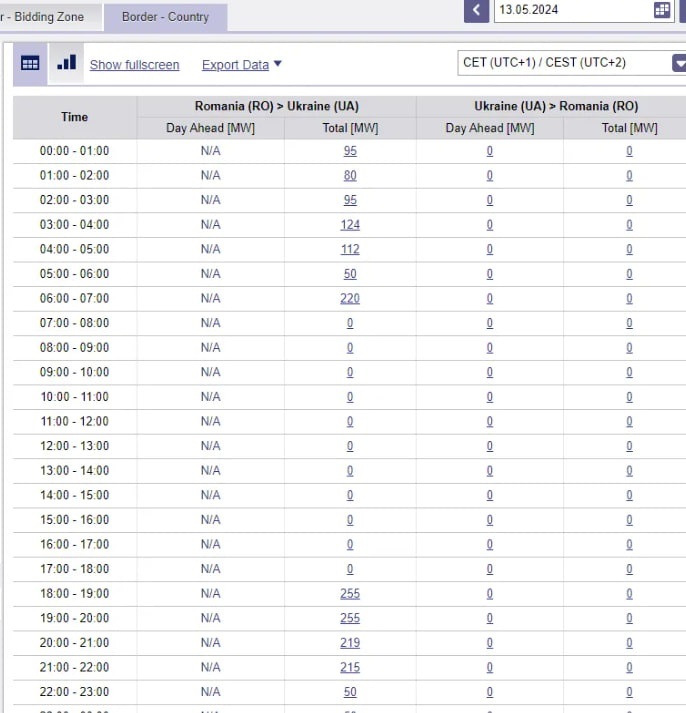Open the Export Data dropdown
The height and width of the screenshot is (713, 686).
coord(242,65)
